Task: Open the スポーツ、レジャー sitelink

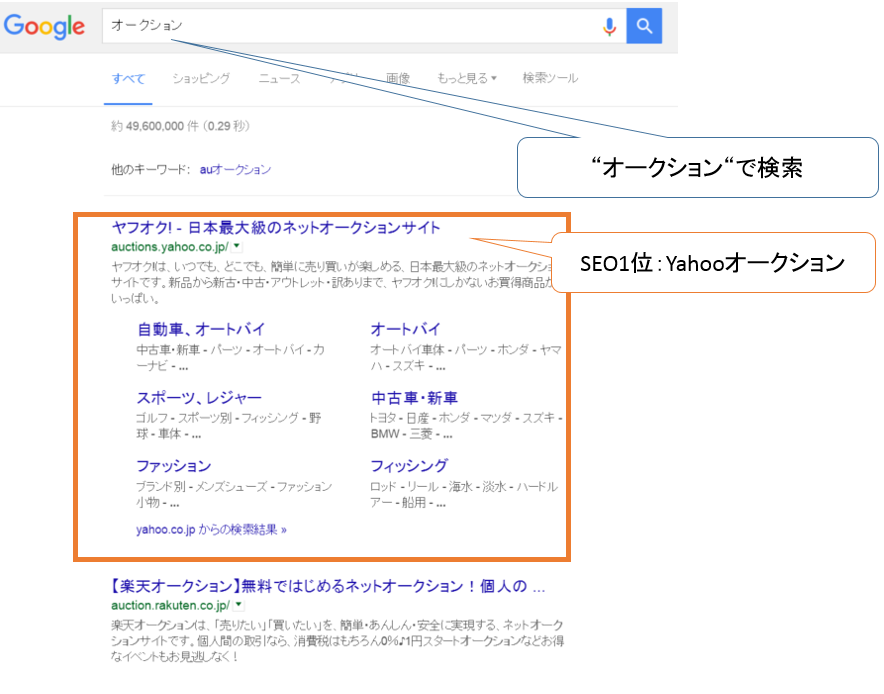Action: pos(199,398)
